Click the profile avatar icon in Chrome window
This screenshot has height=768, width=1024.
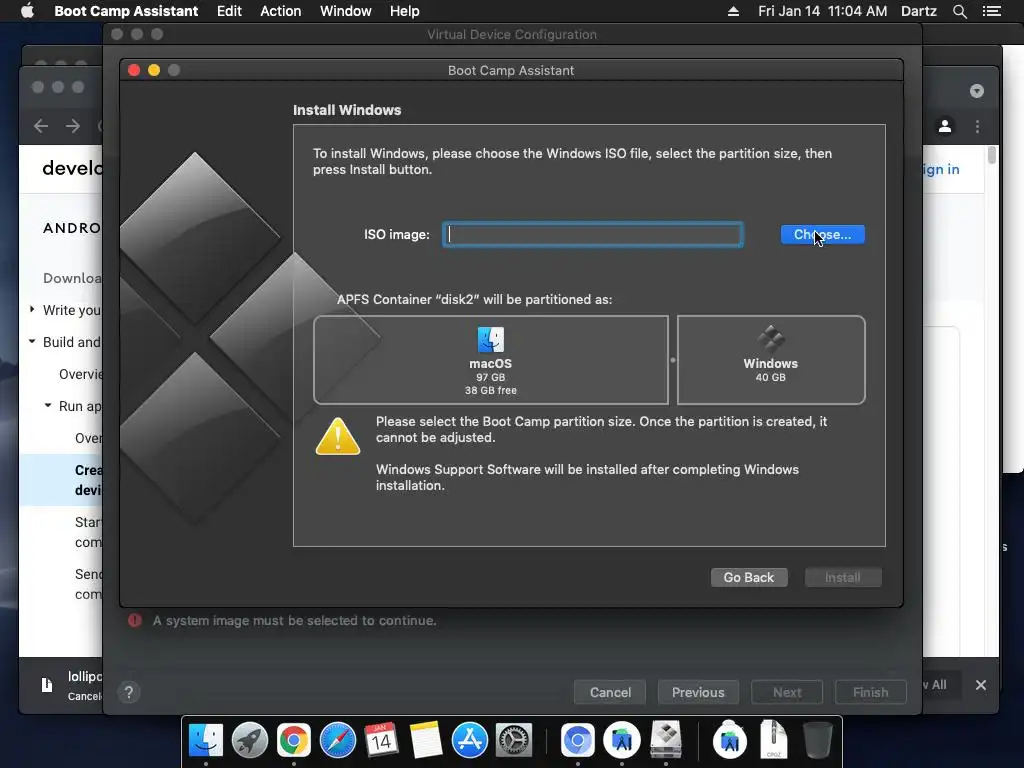(944, 126)
